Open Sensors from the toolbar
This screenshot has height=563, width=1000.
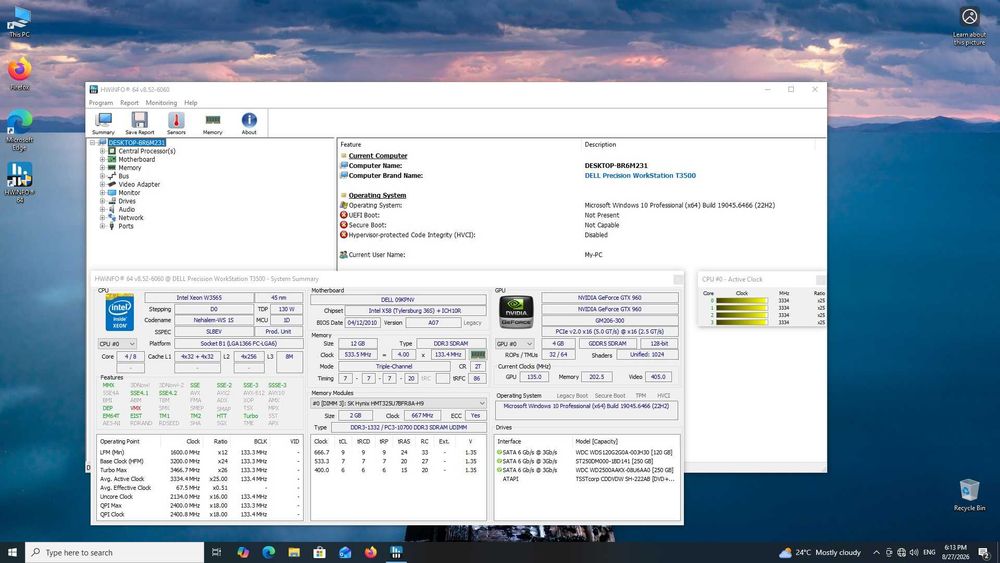coord(176,123)
